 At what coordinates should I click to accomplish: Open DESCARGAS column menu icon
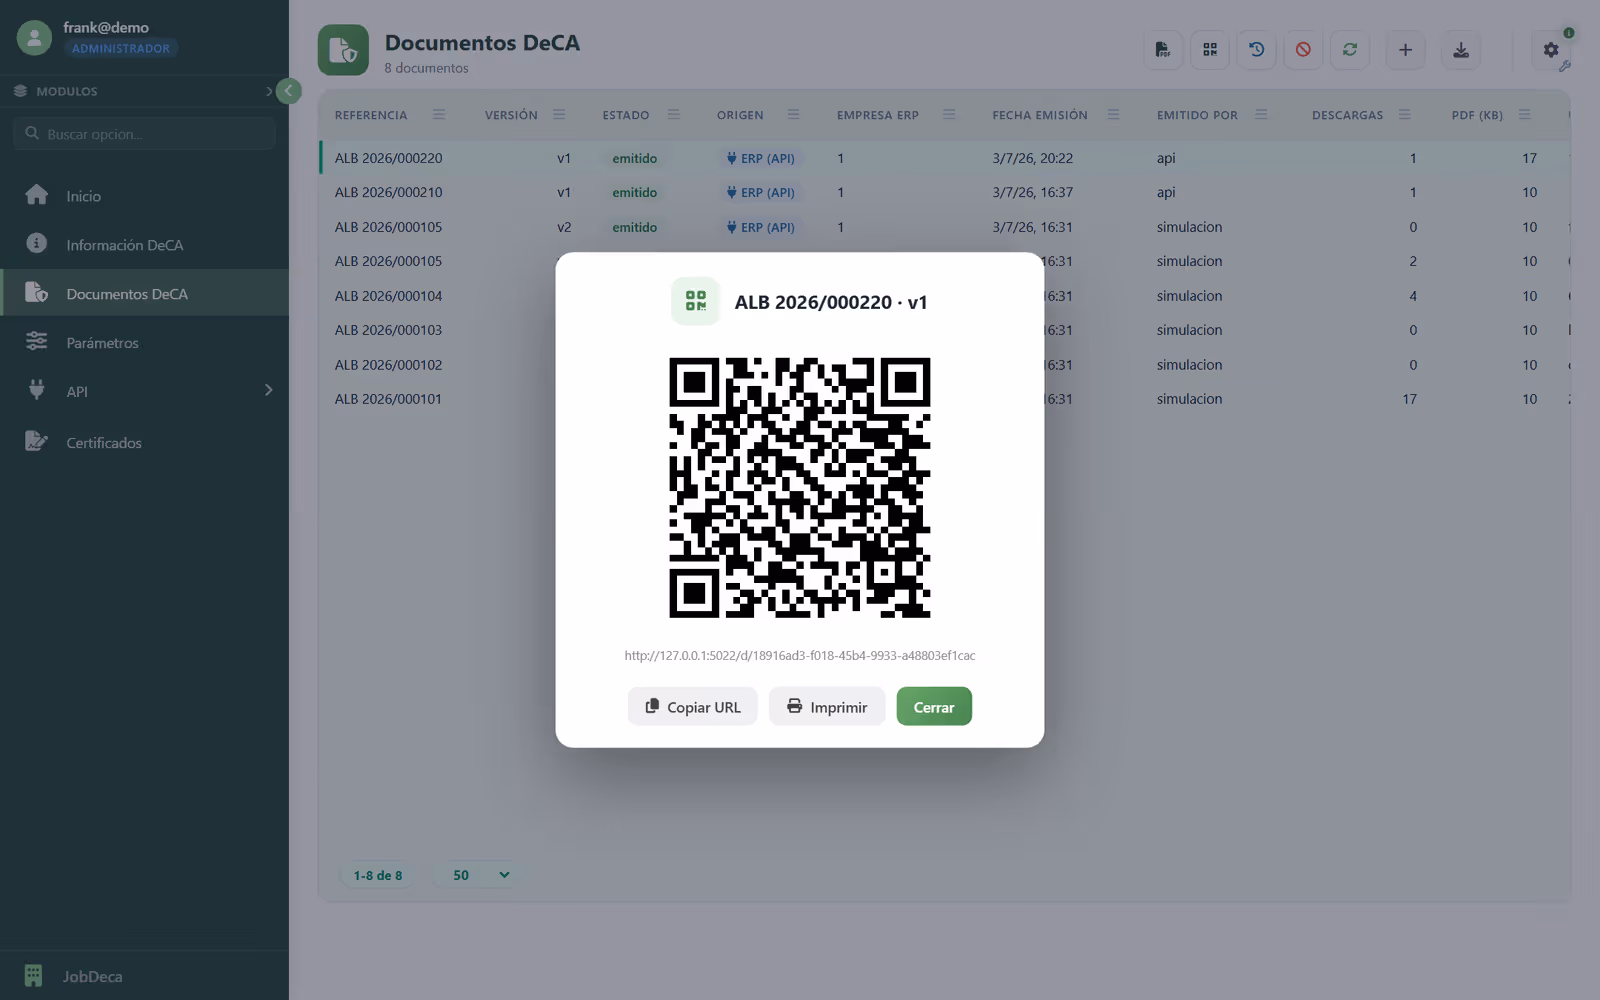coord(1405,115)
